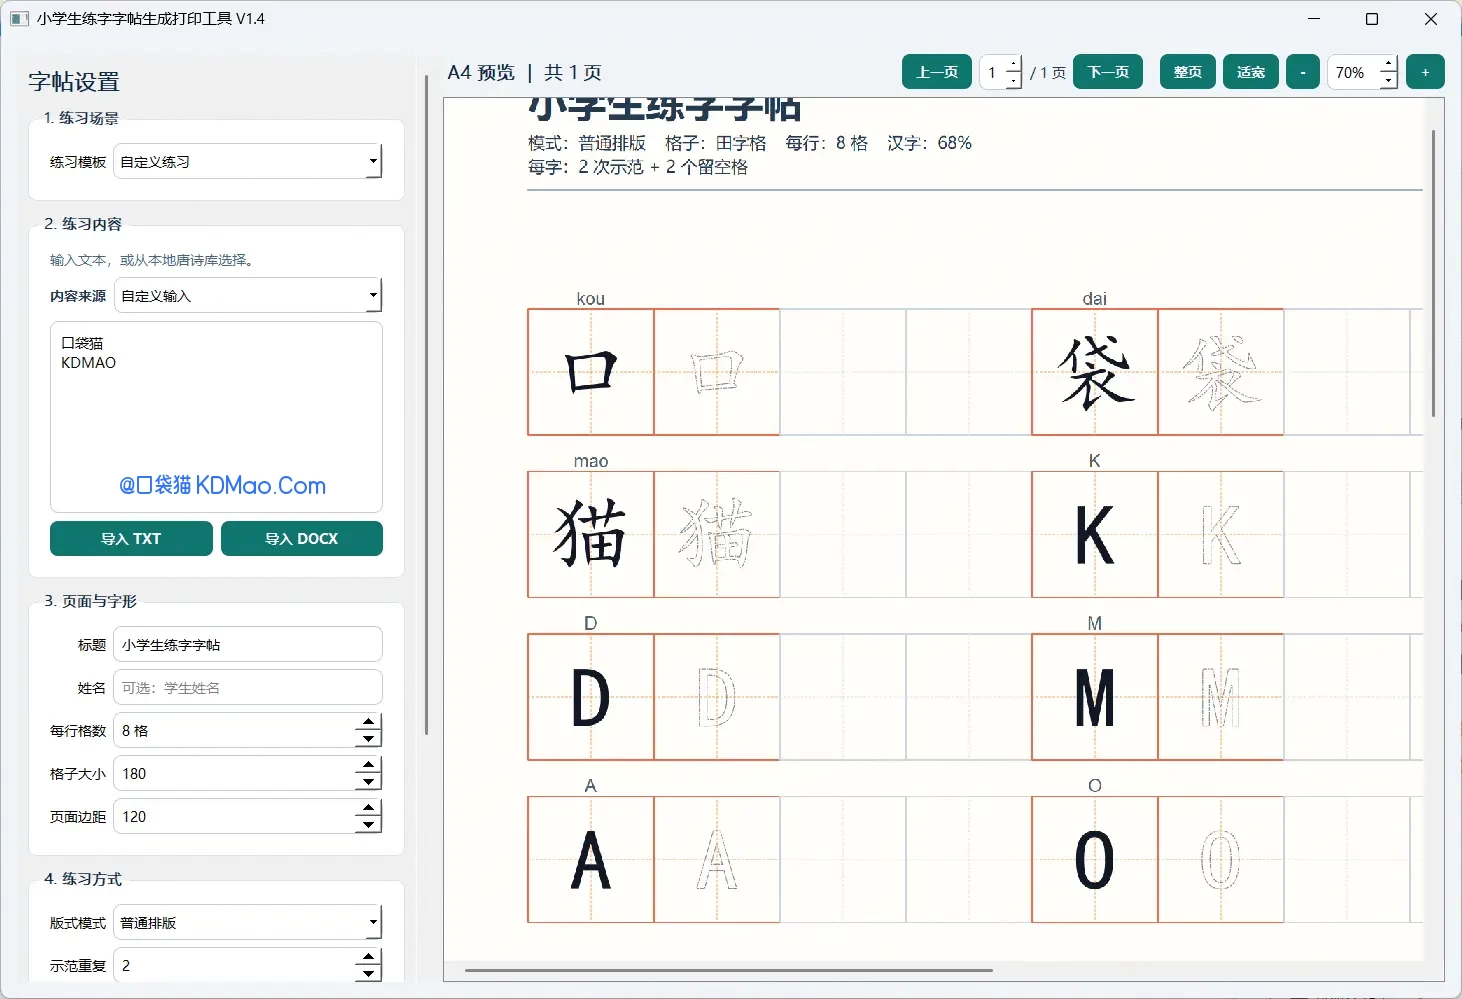The height and width of the screenshot is (999, 1462).
Task: Decrease zoom percentage with the down arrow
Action: coord(1388,80)
